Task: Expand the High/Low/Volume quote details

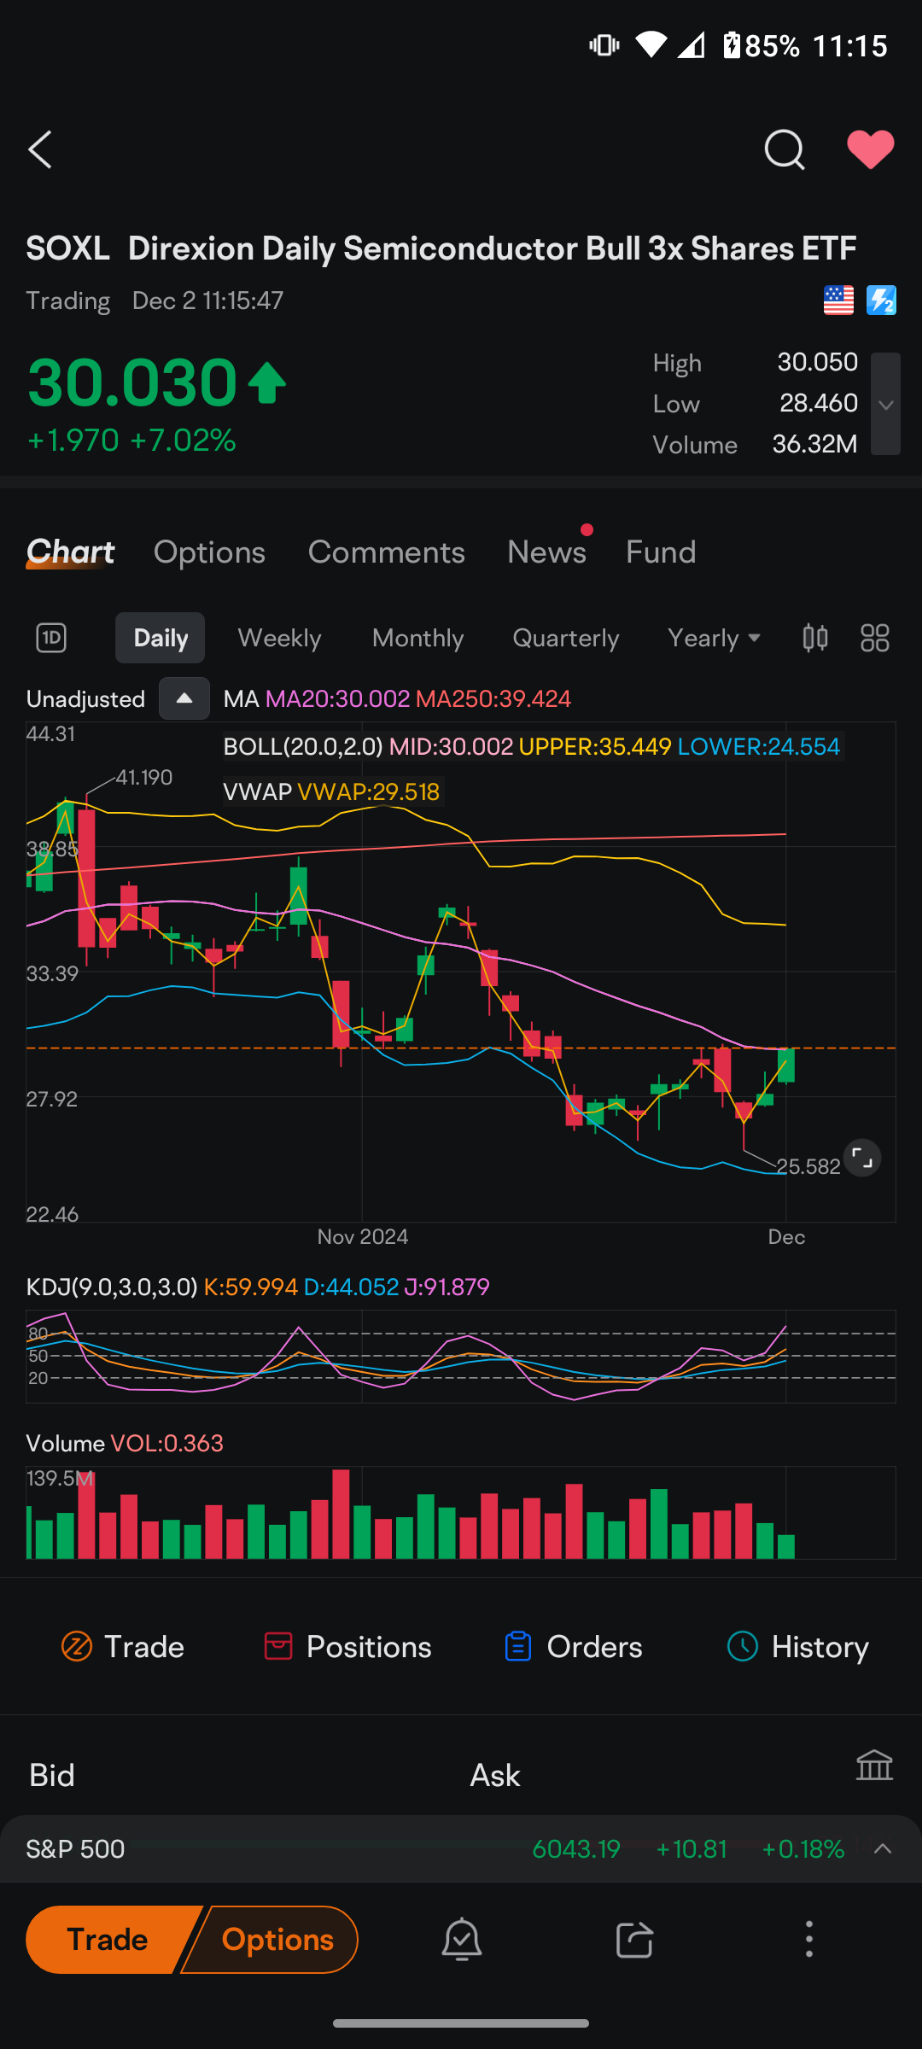Action: [x=885, y=404]
